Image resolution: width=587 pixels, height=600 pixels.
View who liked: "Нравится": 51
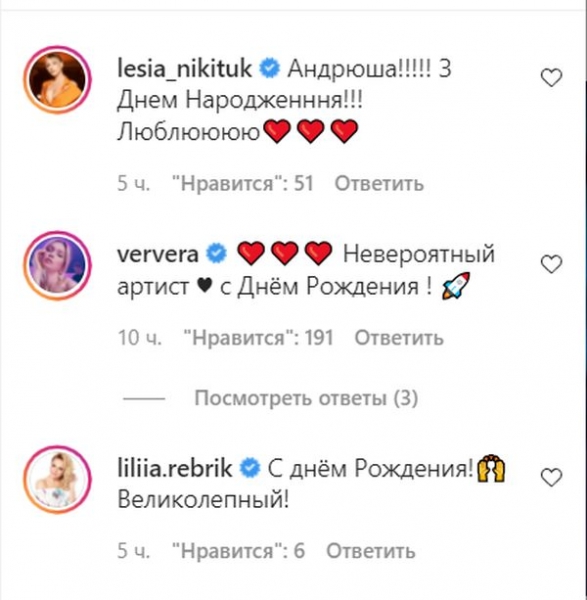(243, 184)
